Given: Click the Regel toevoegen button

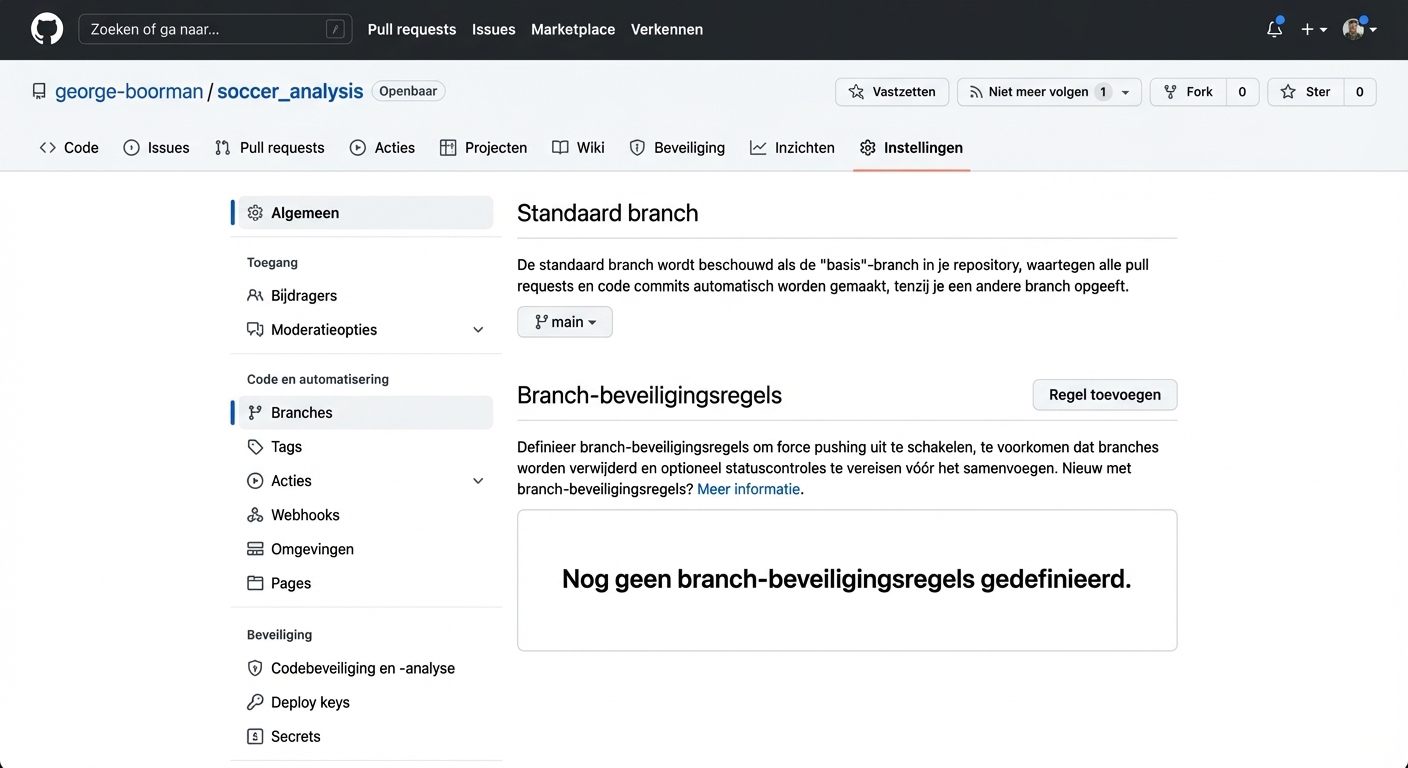Looking at the screenshot, I should [x=1104, y=395].
